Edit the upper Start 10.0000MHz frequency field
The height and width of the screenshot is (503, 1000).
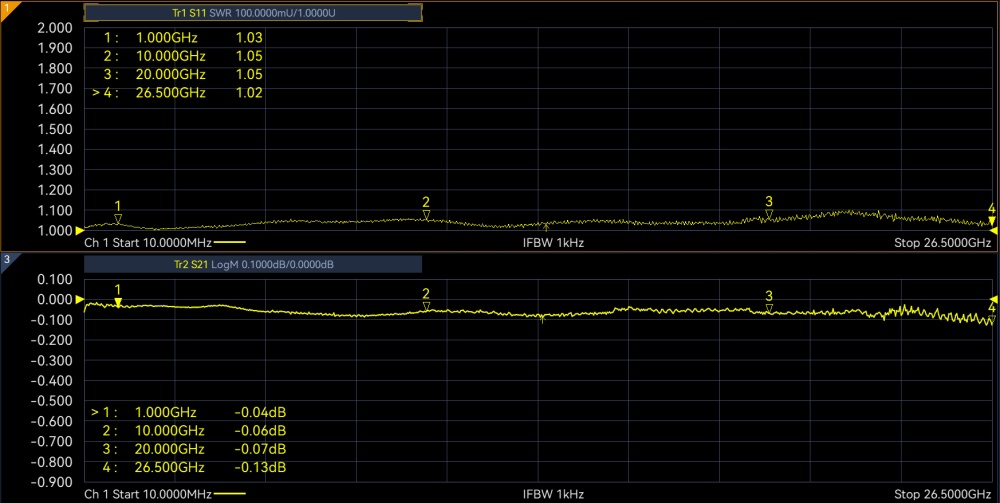[148, 242]
